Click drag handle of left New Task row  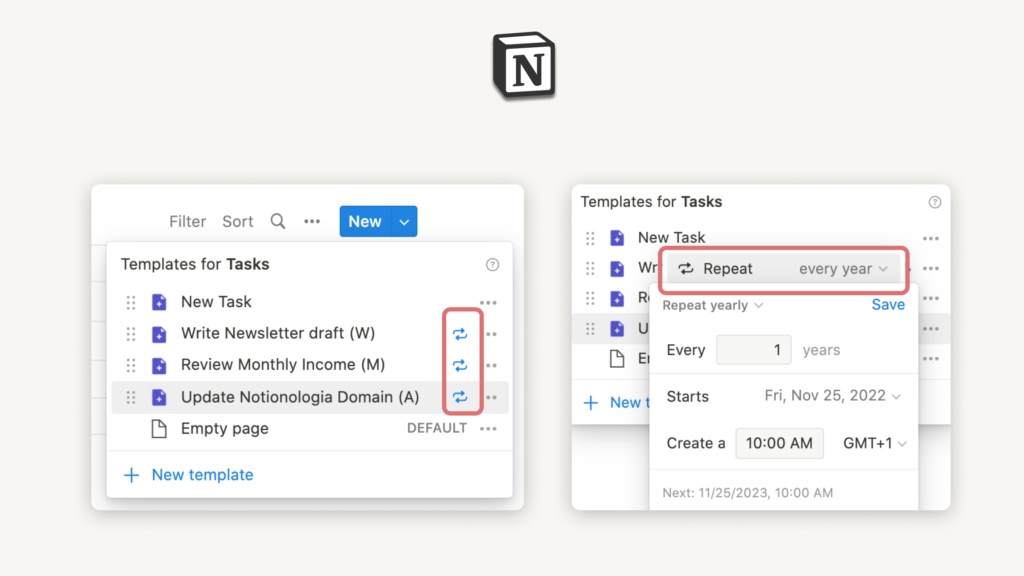[131, 302]
